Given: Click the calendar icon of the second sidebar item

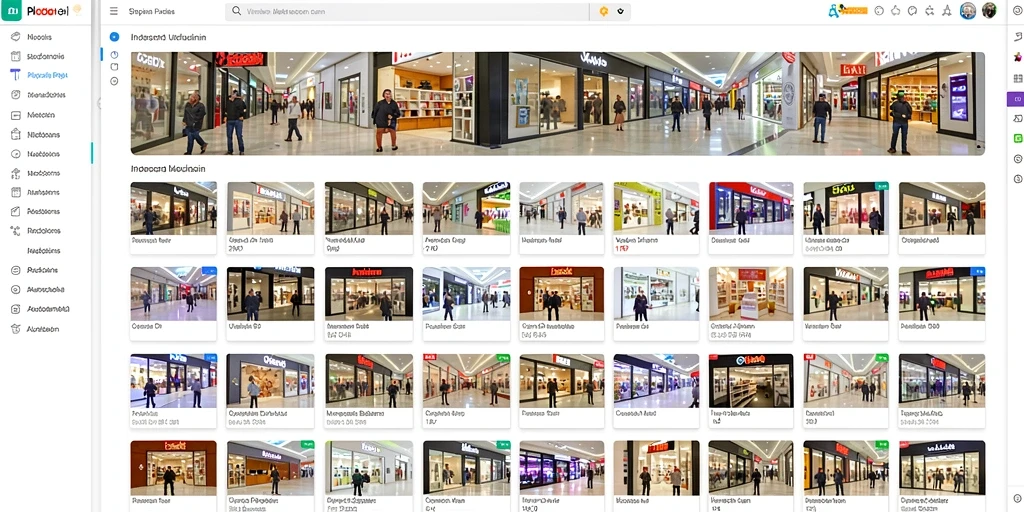Looking at the screenshot, I should pyautogui.click(x=16, y=56).
